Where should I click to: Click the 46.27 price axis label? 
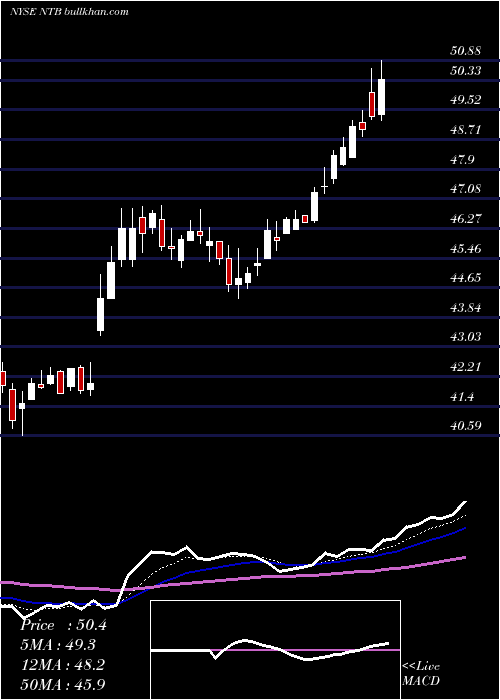(x=466, y=219)
